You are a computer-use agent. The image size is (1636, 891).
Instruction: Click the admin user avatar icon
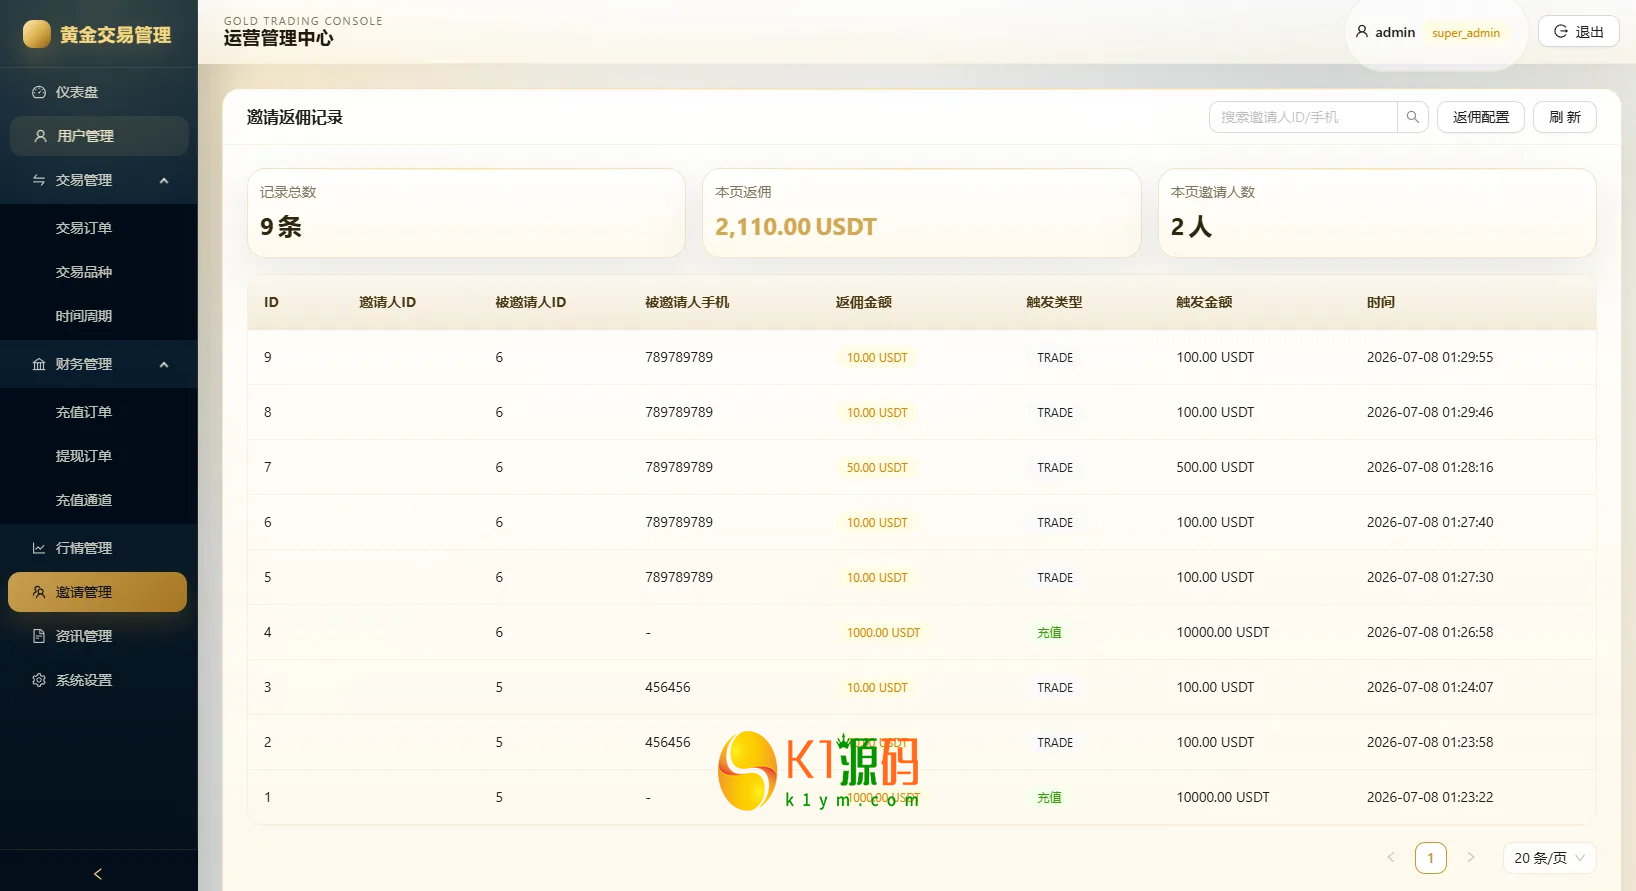pos(1362,32)
